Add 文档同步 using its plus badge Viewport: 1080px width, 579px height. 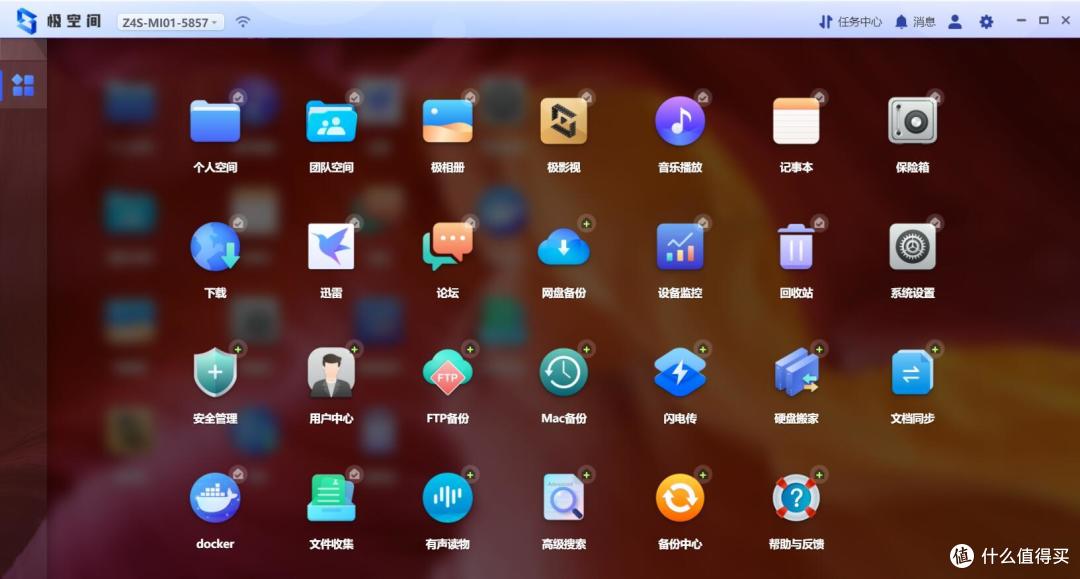[x=935, y=349]
